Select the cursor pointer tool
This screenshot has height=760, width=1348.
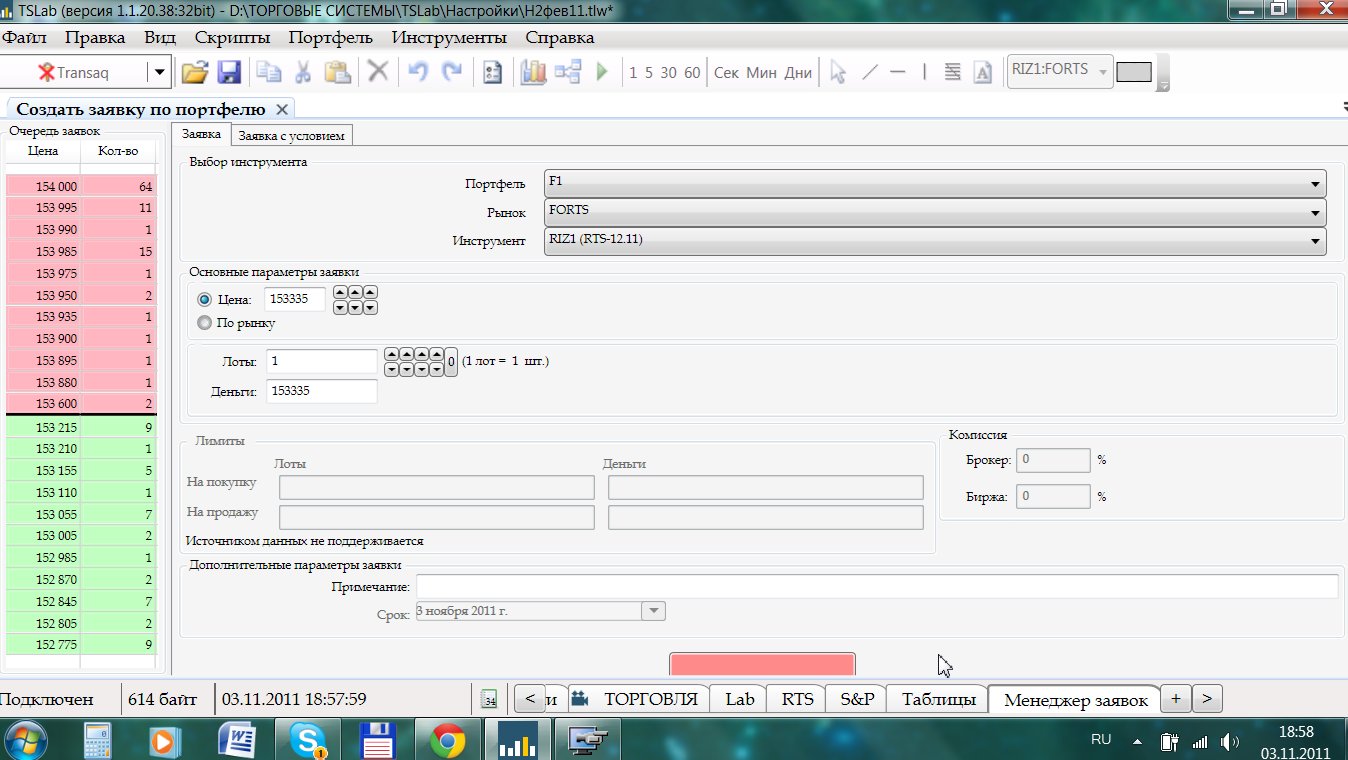pyautogui.click(x=838, y=72)
